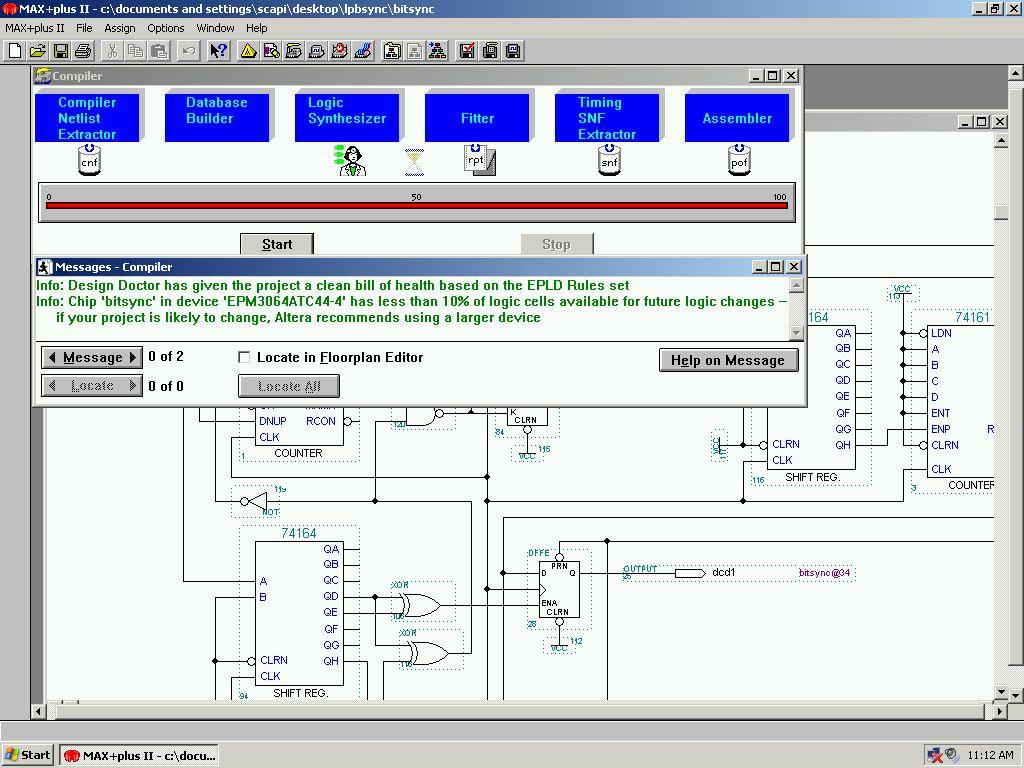This screenshot has width=1024, height=768.
Task: Open the Programmer toolbar icon
Action: (362, 51)
